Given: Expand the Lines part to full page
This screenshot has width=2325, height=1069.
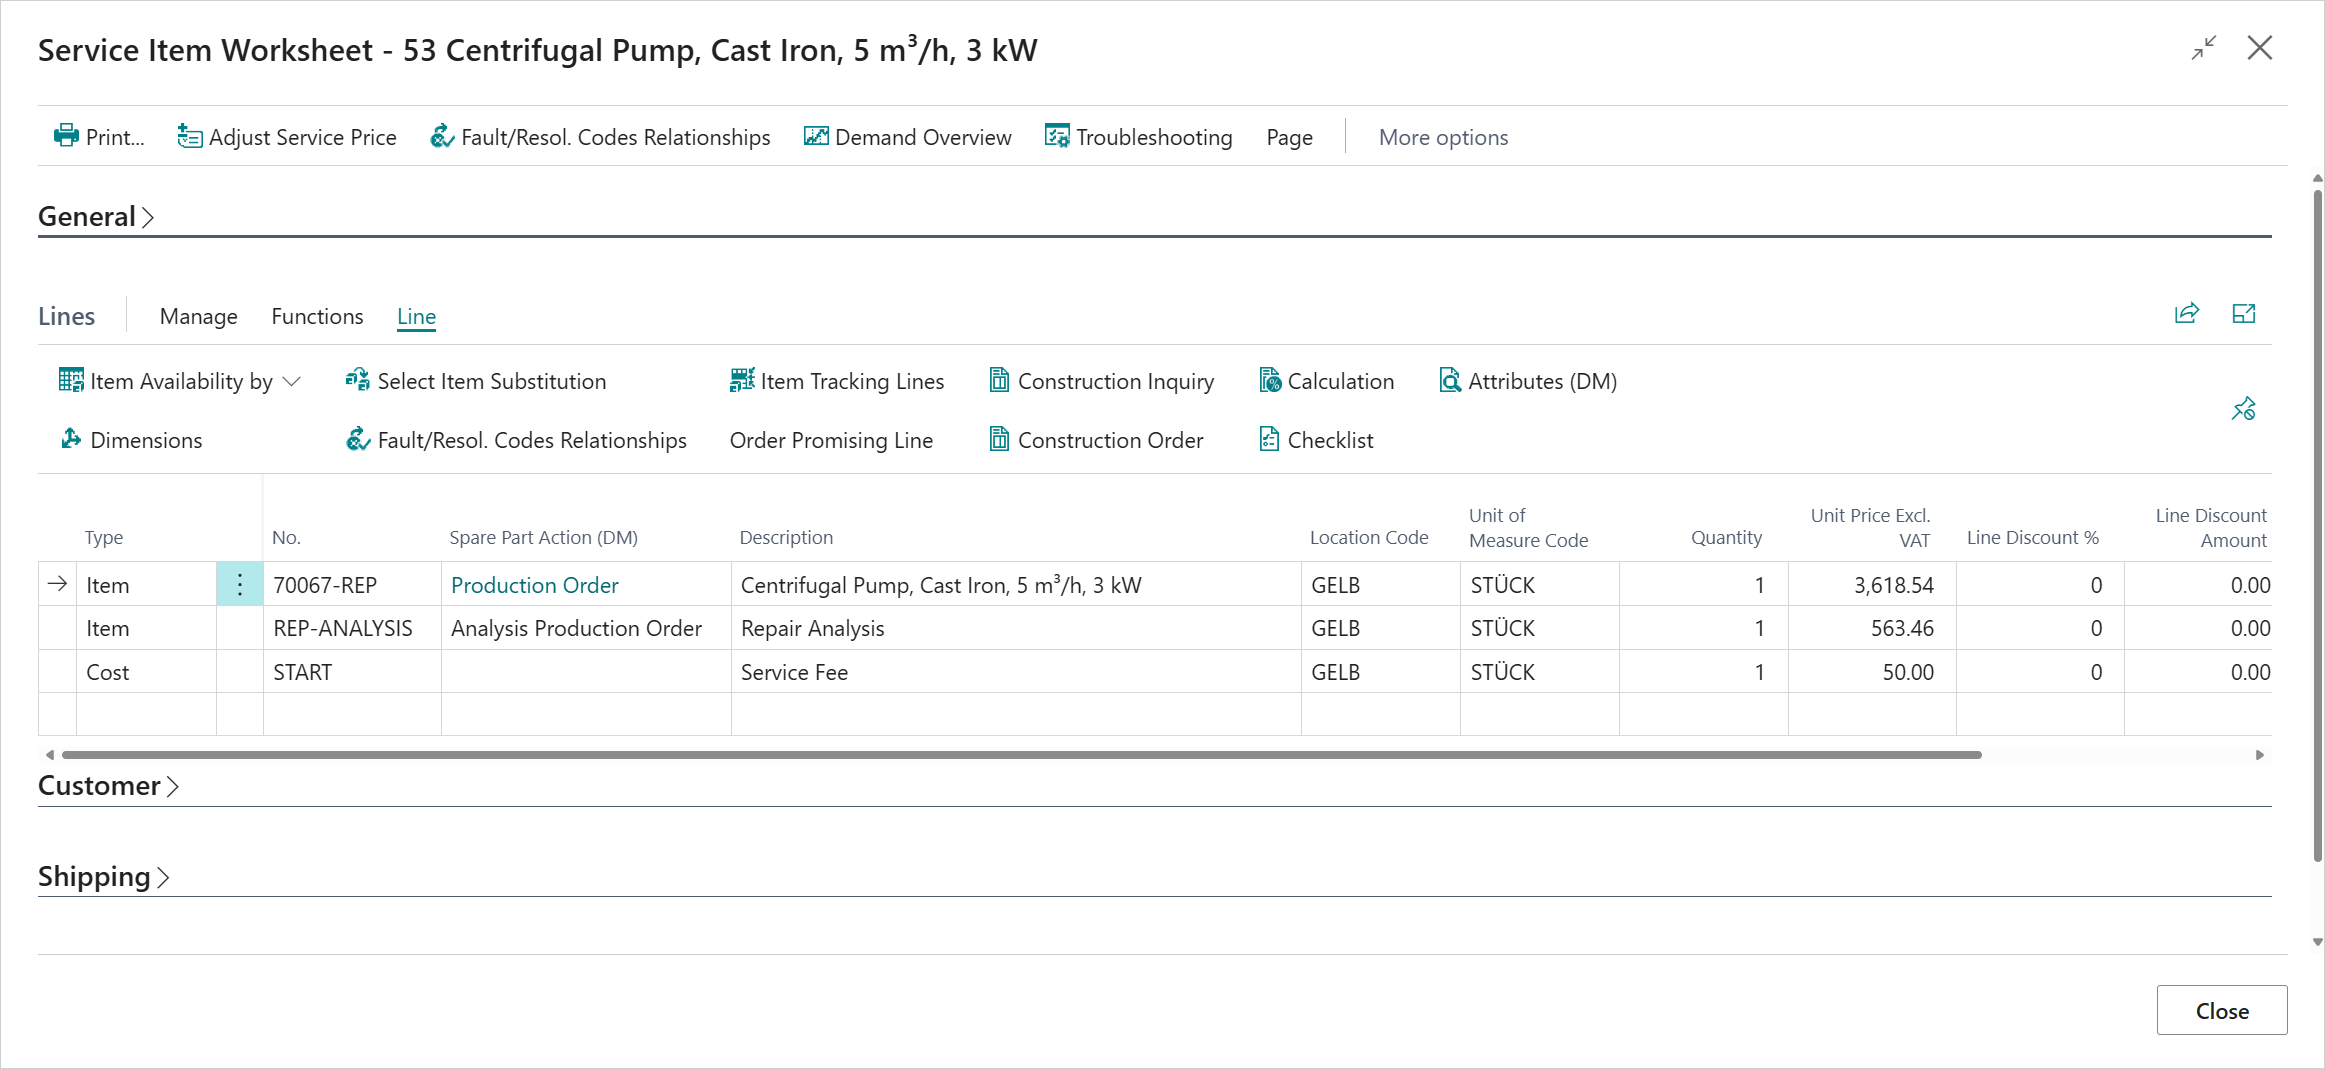Looking at the screenshot, I should coord(2243,314).
